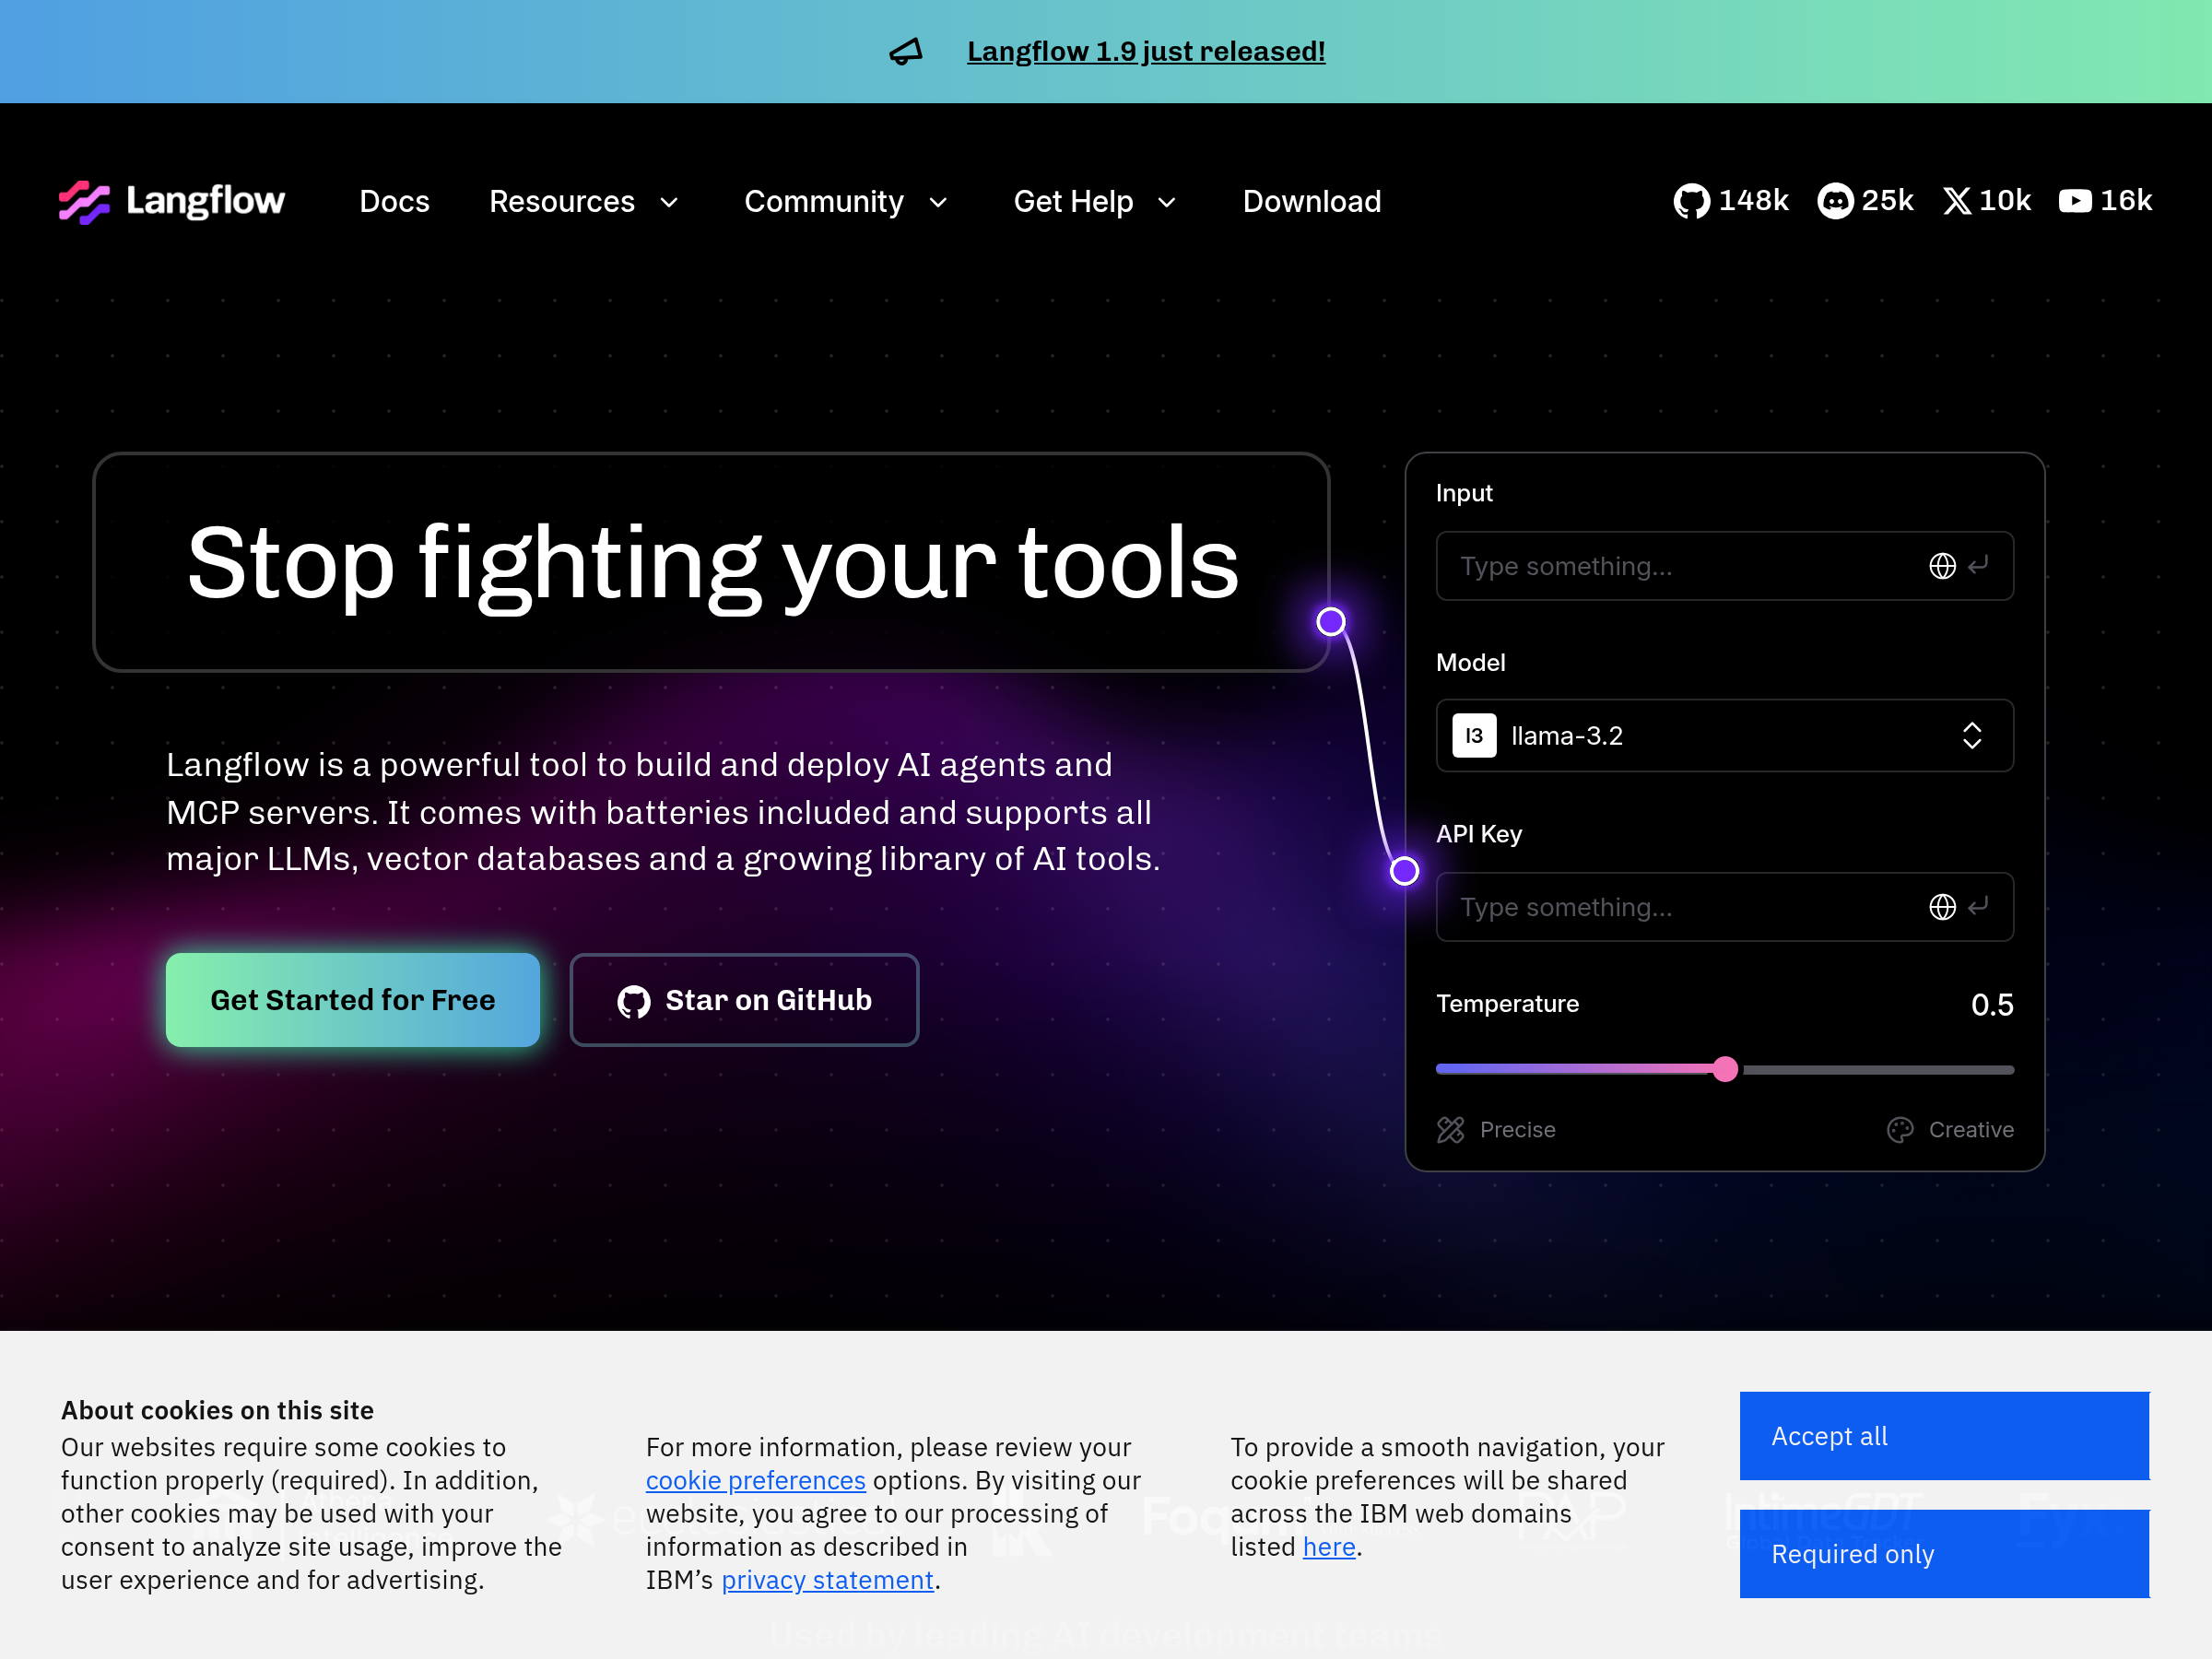Accept all cookies
The width and height of the screenshot is (2212, 1659).
pyautogui.click(x=1944, y=1436)
